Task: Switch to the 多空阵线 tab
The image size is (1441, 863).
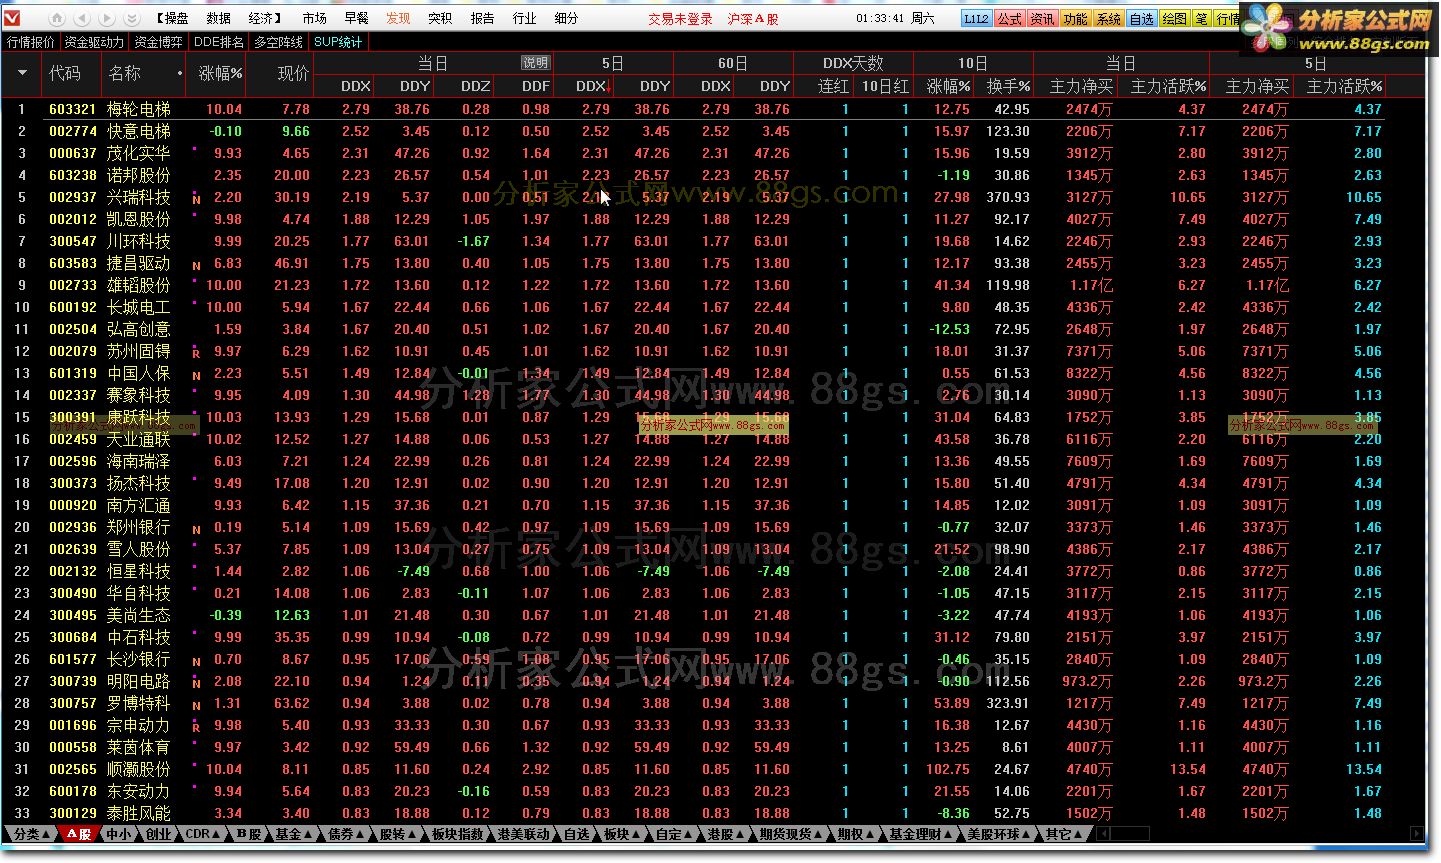Action: point(279,42)
